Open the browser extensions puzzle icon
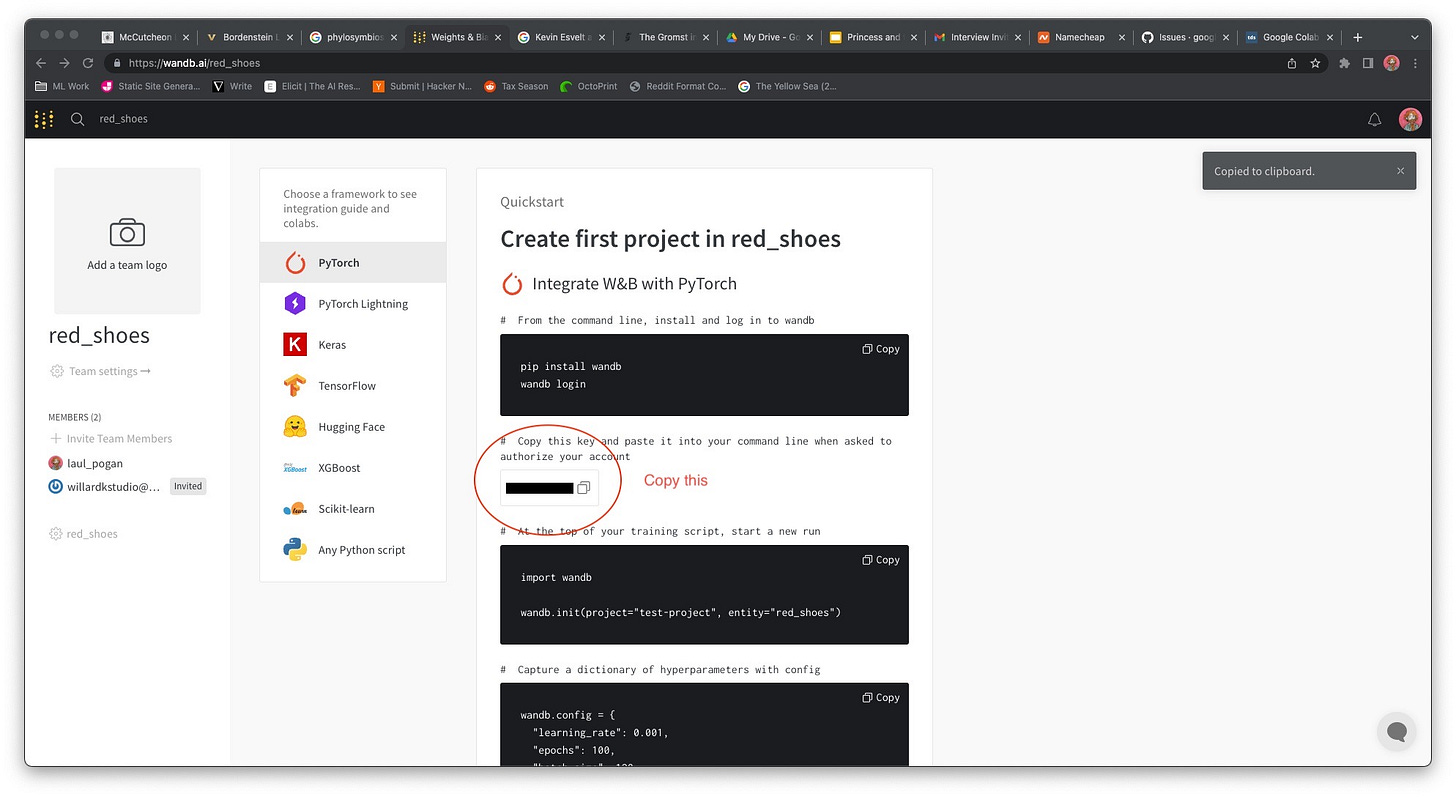 (x=1344, y=63)
